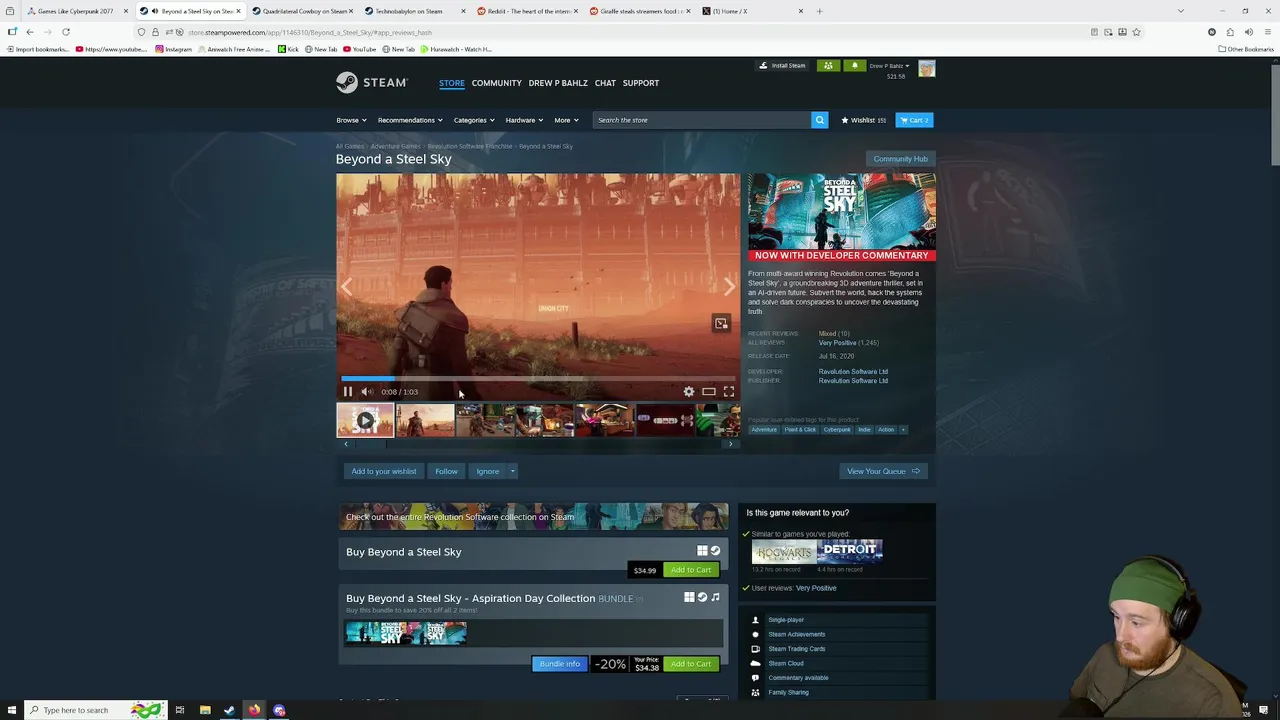
Task: Select the purple bar interior screenshot thumbnail
Action: coord(605,421)
